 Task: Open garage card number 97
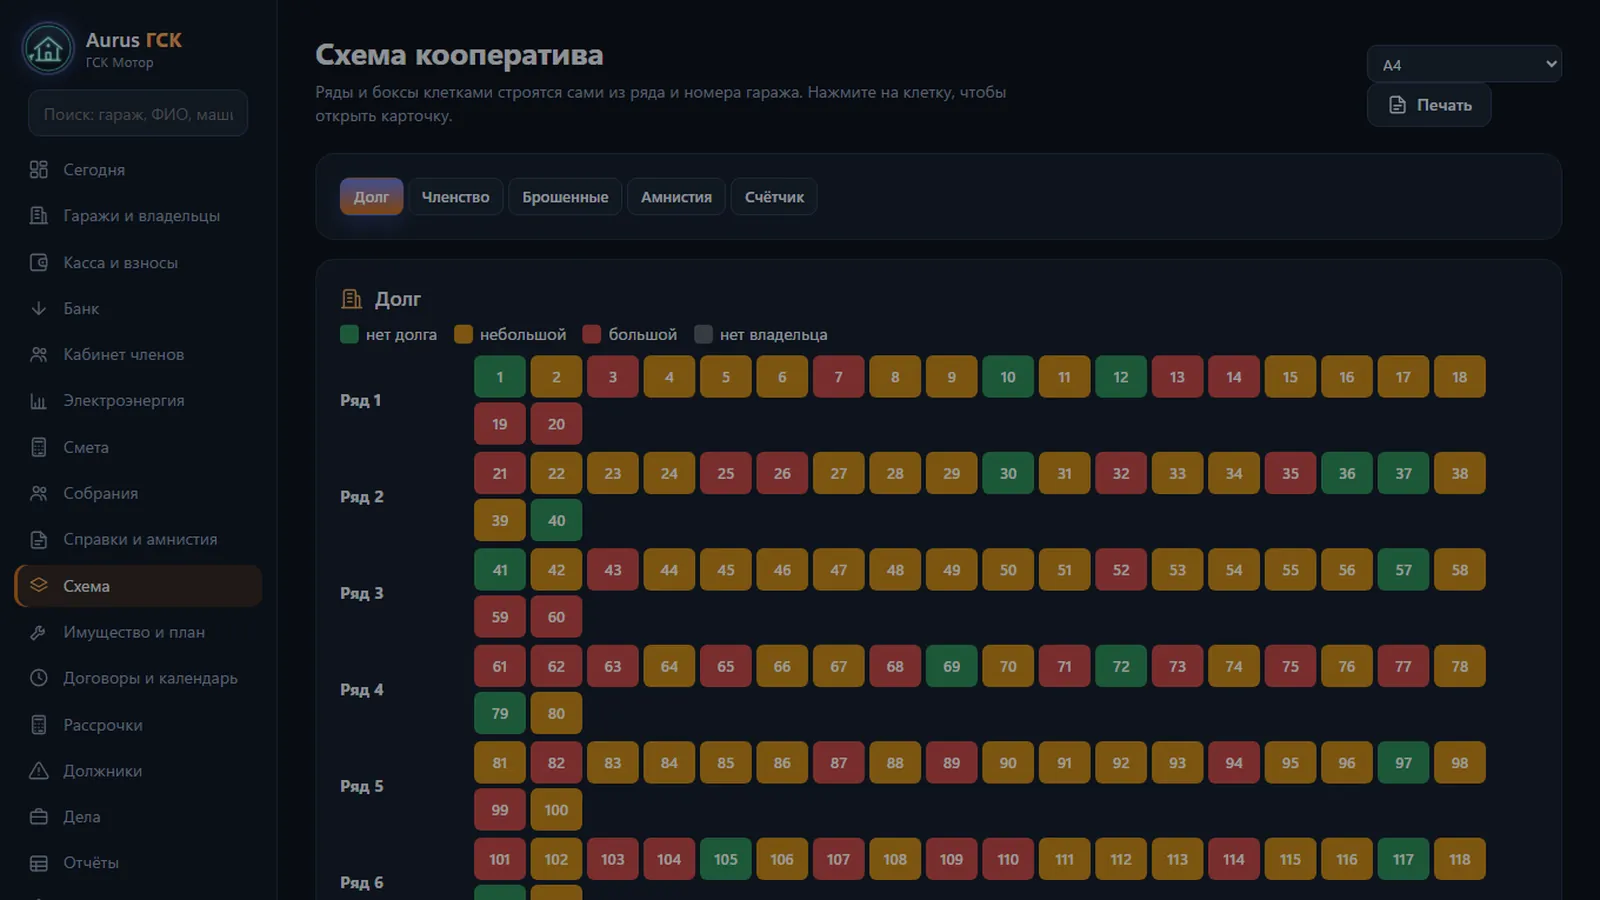1403,763
